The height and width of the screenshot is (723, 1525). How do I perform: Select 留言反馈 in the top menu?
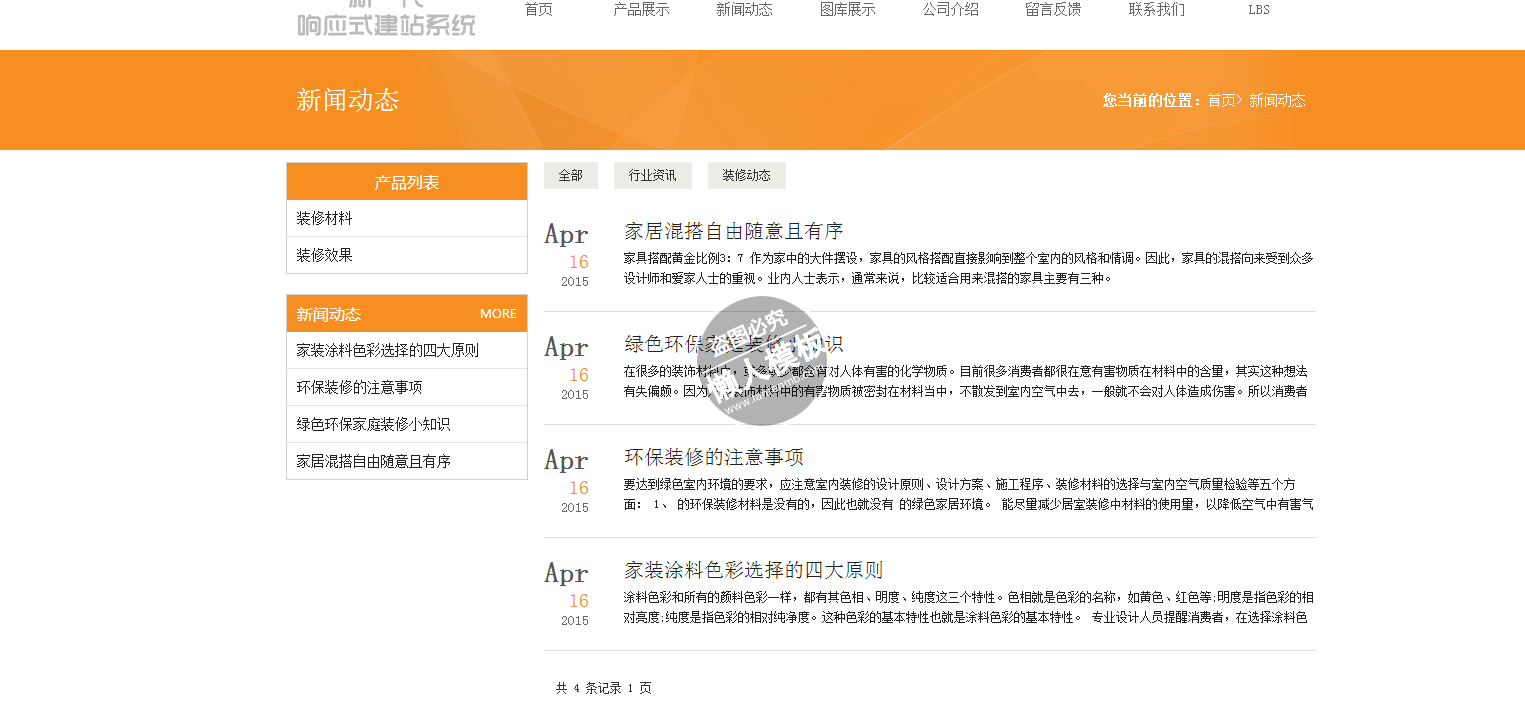tap(1053, 10)
